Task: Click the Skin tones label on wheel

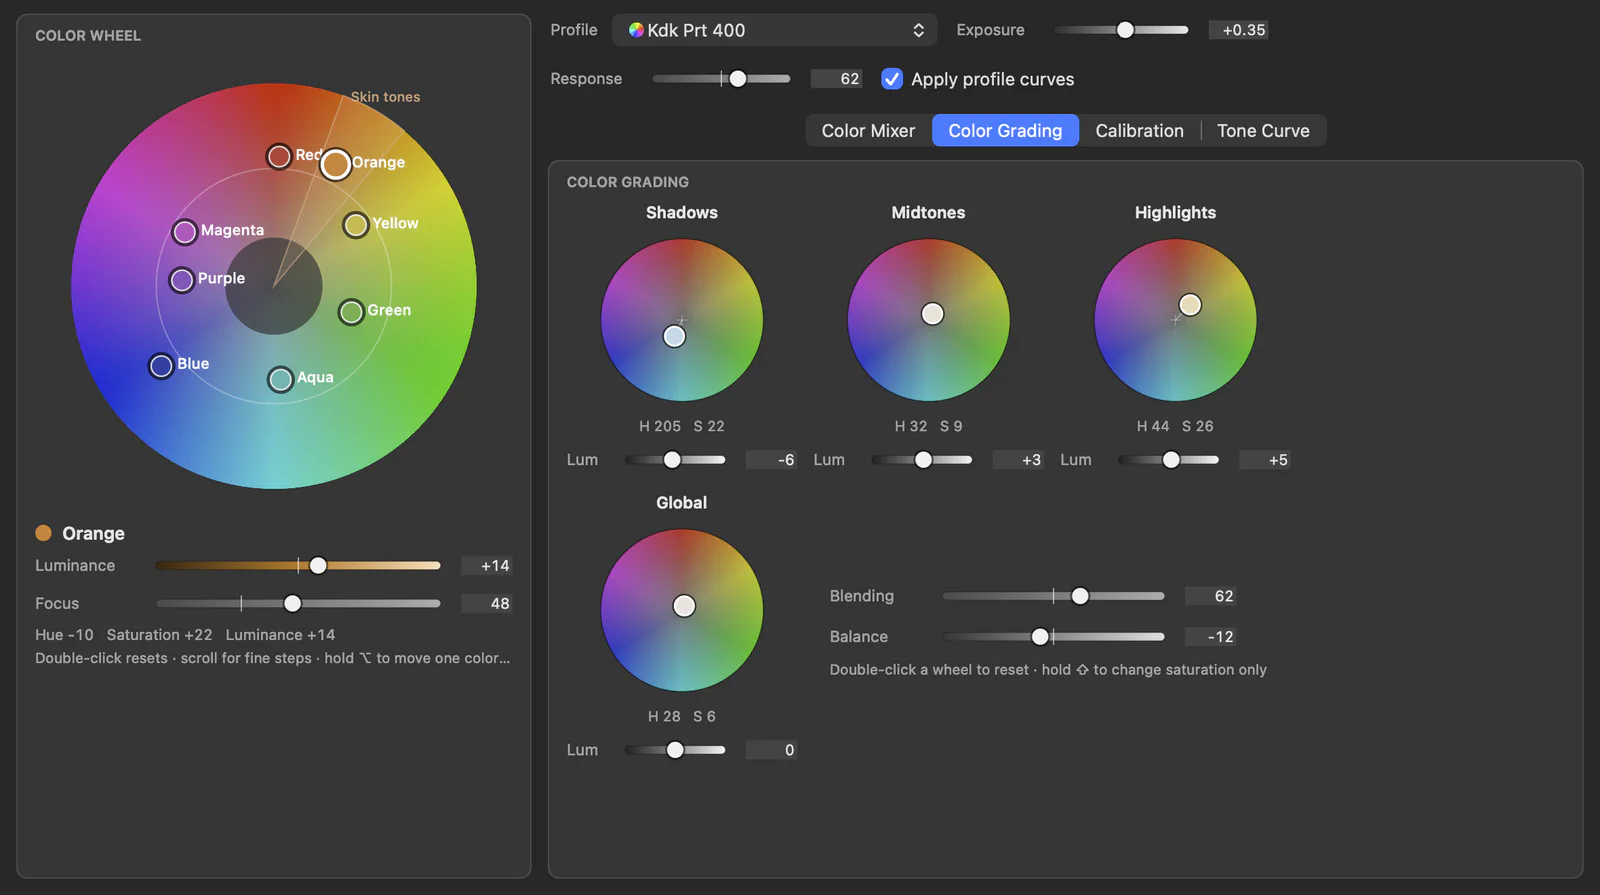Action: 385,97
